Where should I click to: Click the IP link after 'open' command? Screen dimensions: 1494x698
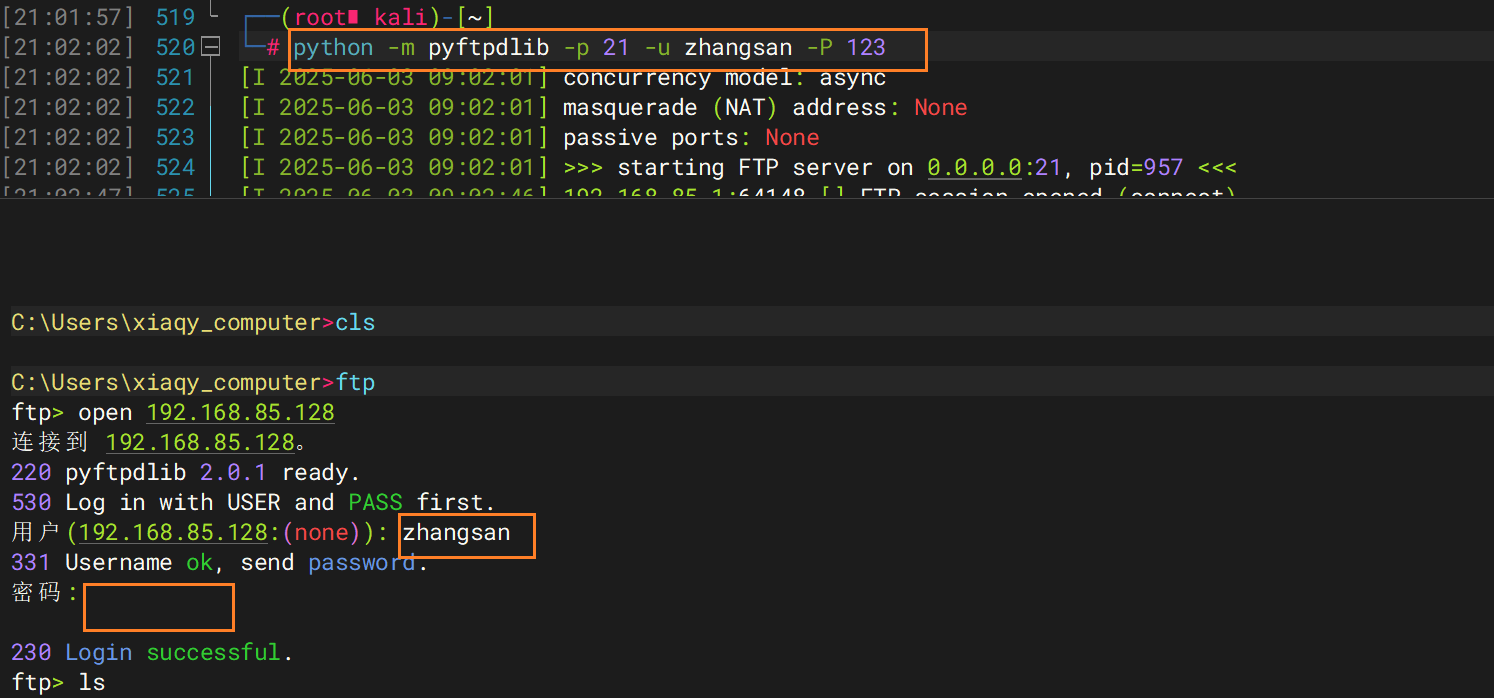pos(240,412)
